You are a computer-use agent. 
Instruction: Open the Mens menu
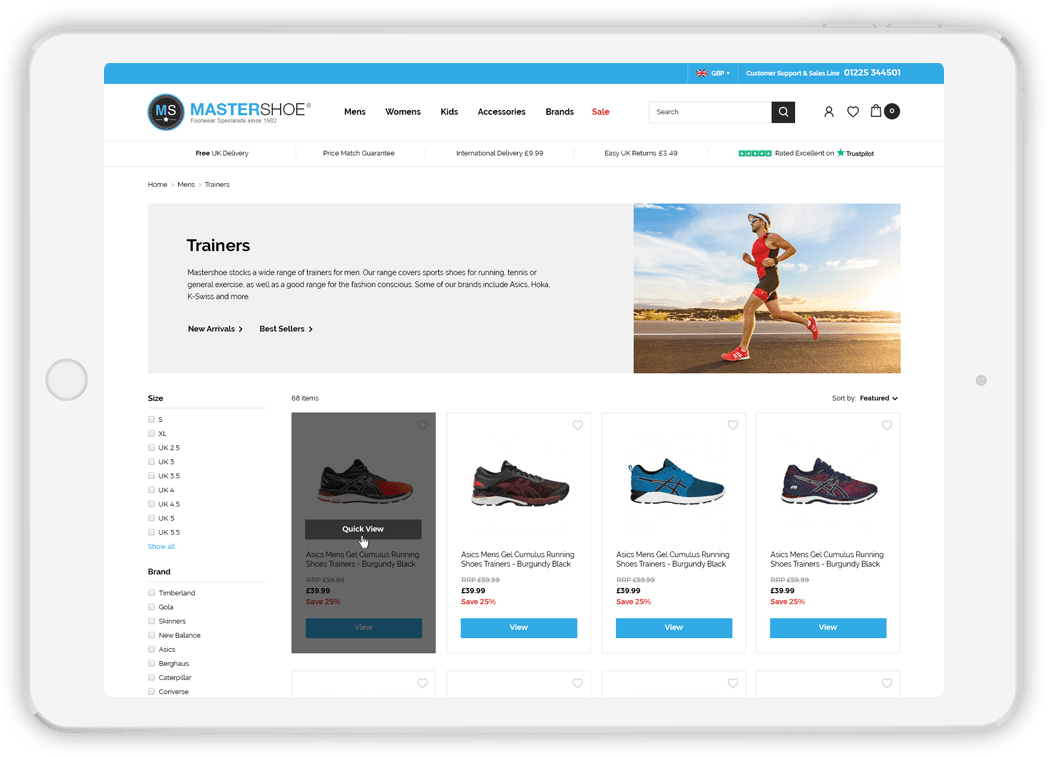click(355, 112)
